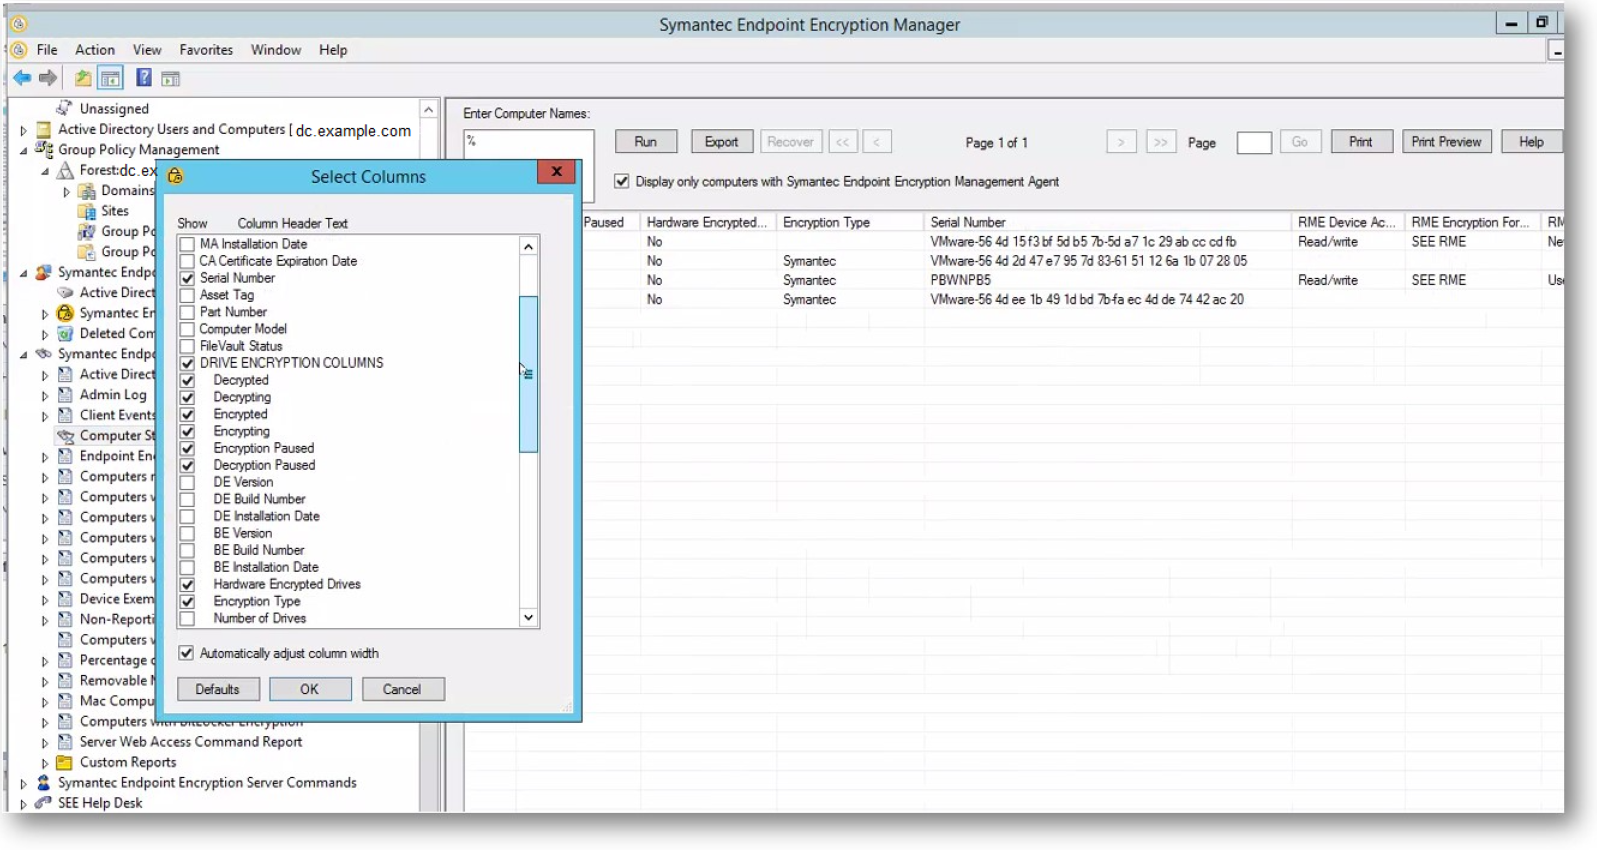Expand Server Web Access Command Report node
This screenshot has width=1597, height=850.
[x=45, y=743]
